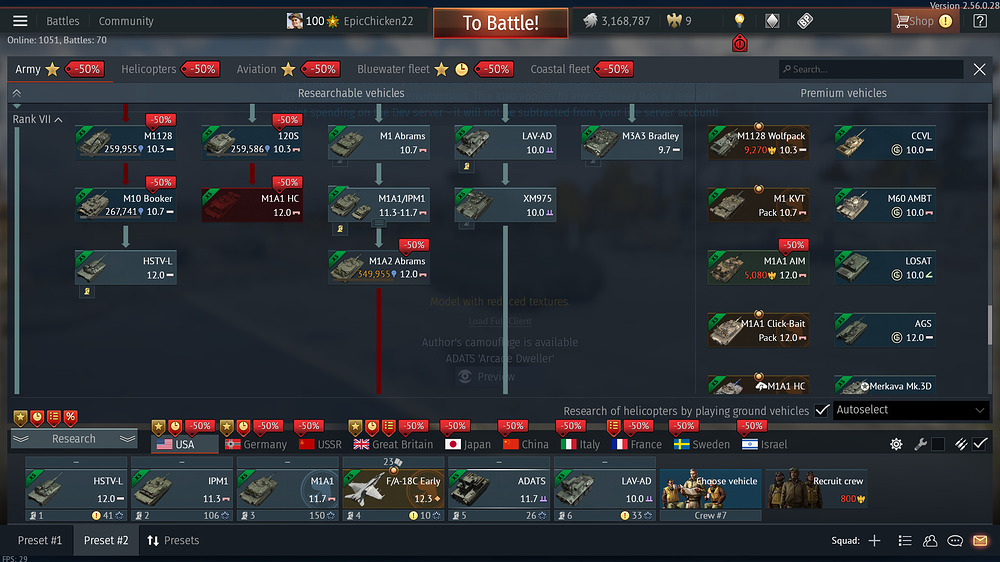Click the wrench auto-repair icon
The image size is (1000, 562).
point(920,444)
